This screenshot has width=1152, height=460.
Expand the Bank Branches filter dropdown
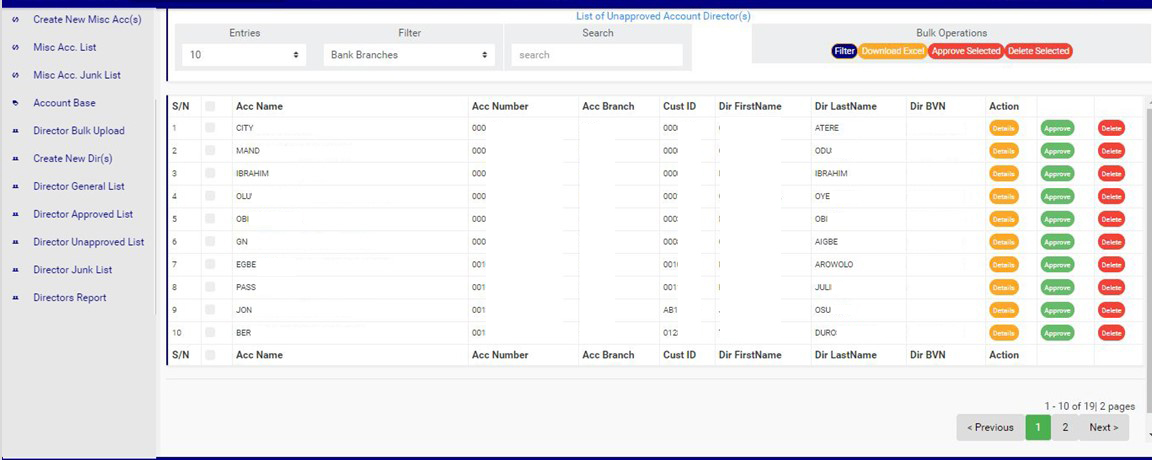[x=409, y=55]
